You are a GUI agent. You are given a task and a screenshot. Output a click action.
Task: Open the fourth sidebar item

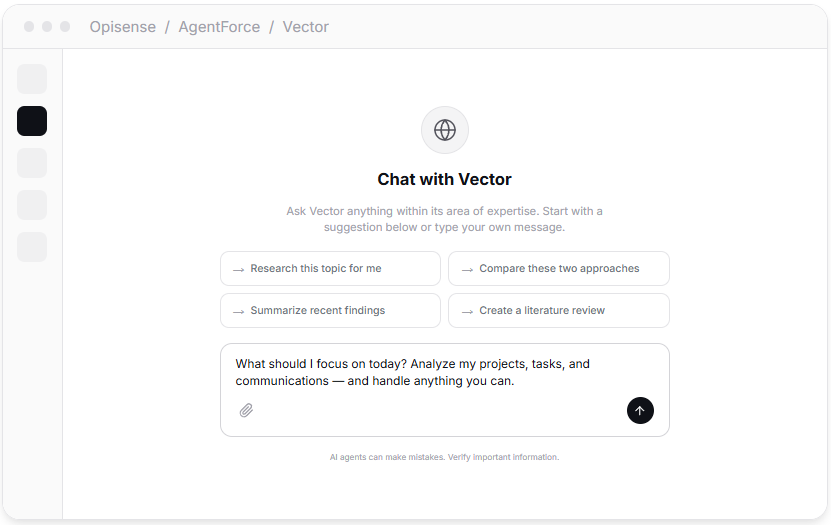[x=32, y=205]
